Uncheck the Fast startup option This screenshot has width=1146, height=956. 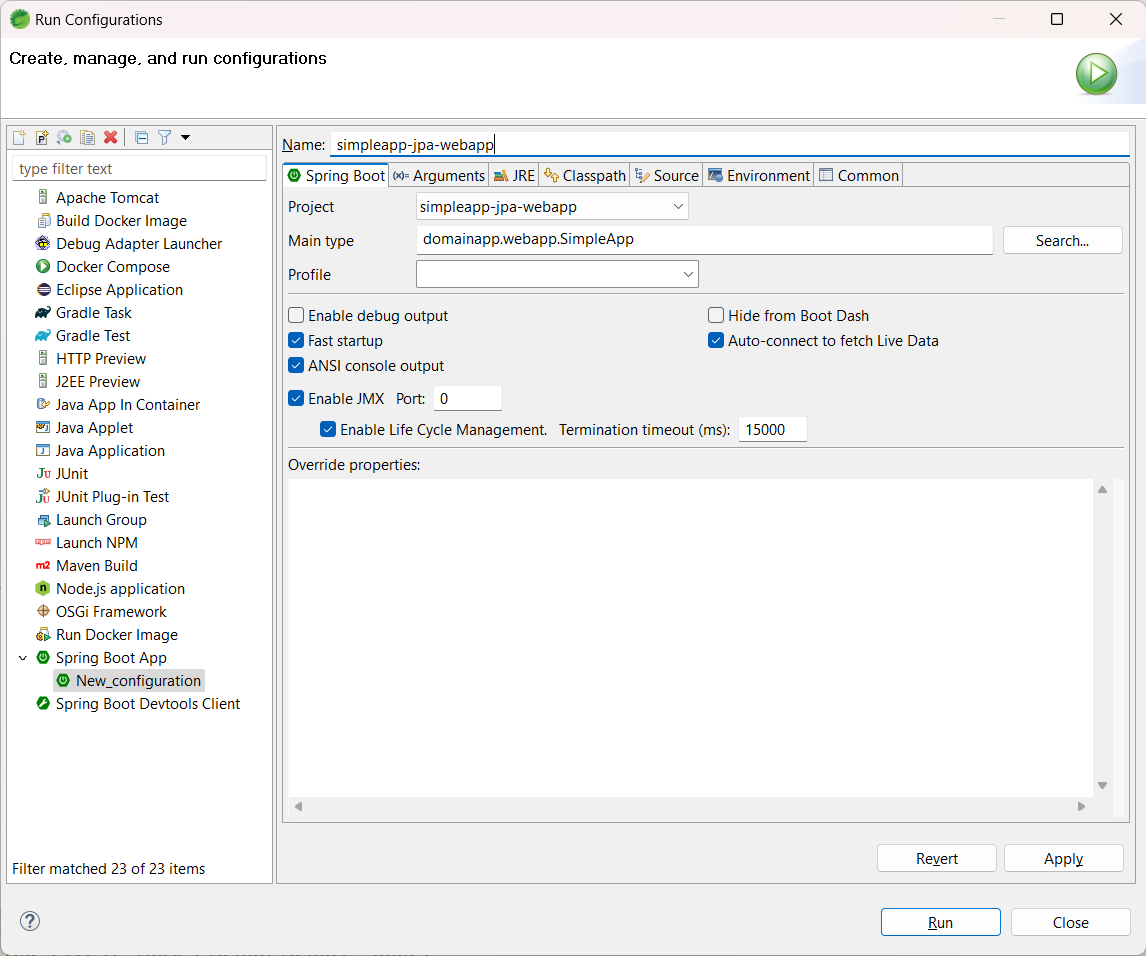point(296,341)
